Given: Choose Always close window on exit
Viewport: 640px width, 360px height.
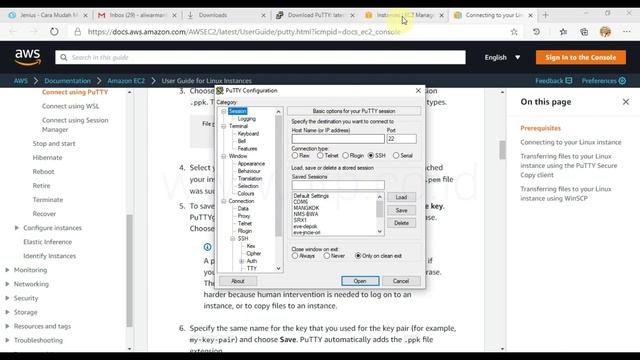Looking at the screenshot, I should 295,256.
